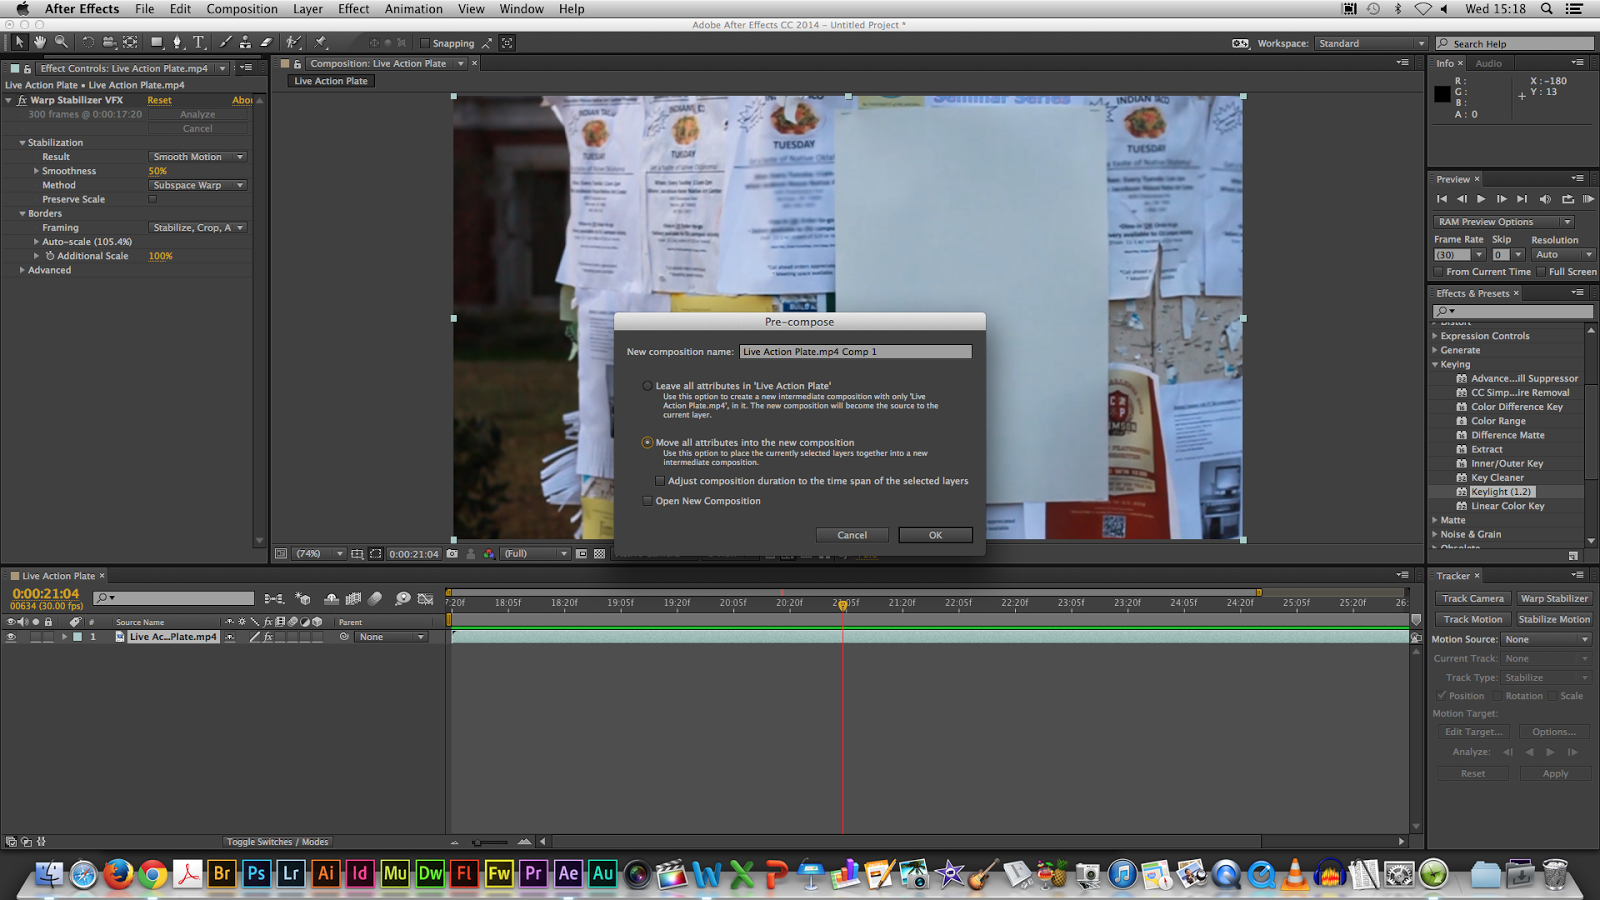This screenshot has width=1600, height=900.
Task: Select the Clone Stamp tool
Action: [245, 42]
